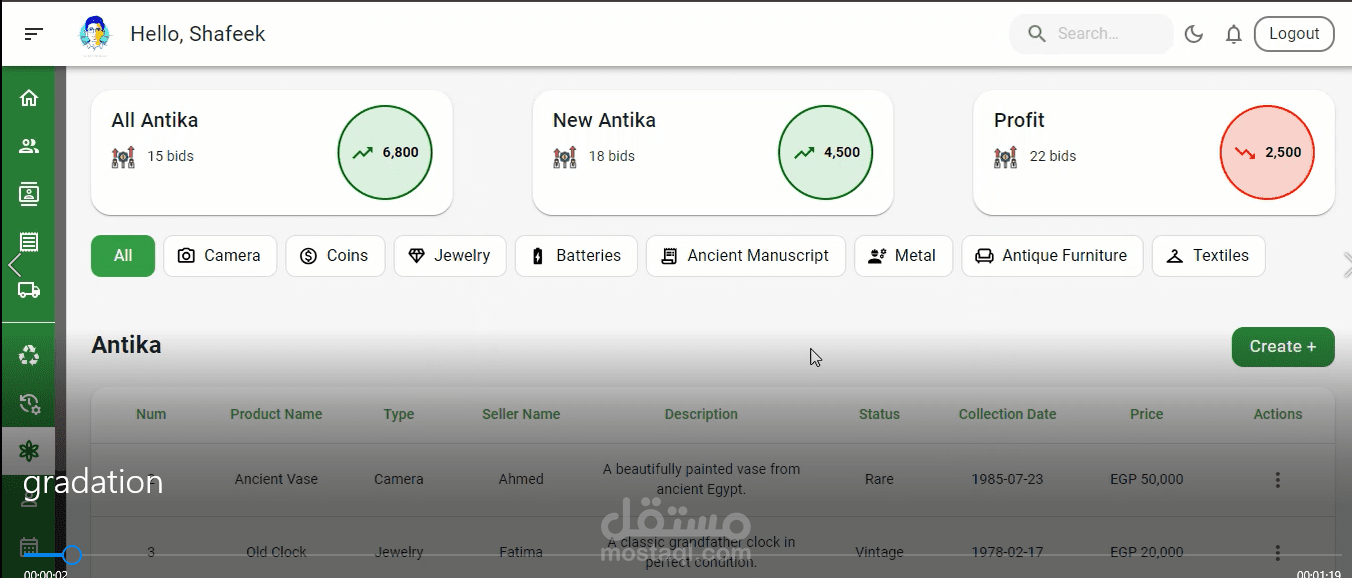Open the calendar sidebar icon
The height and width of the screenshot is (578, 1352).
29,548
